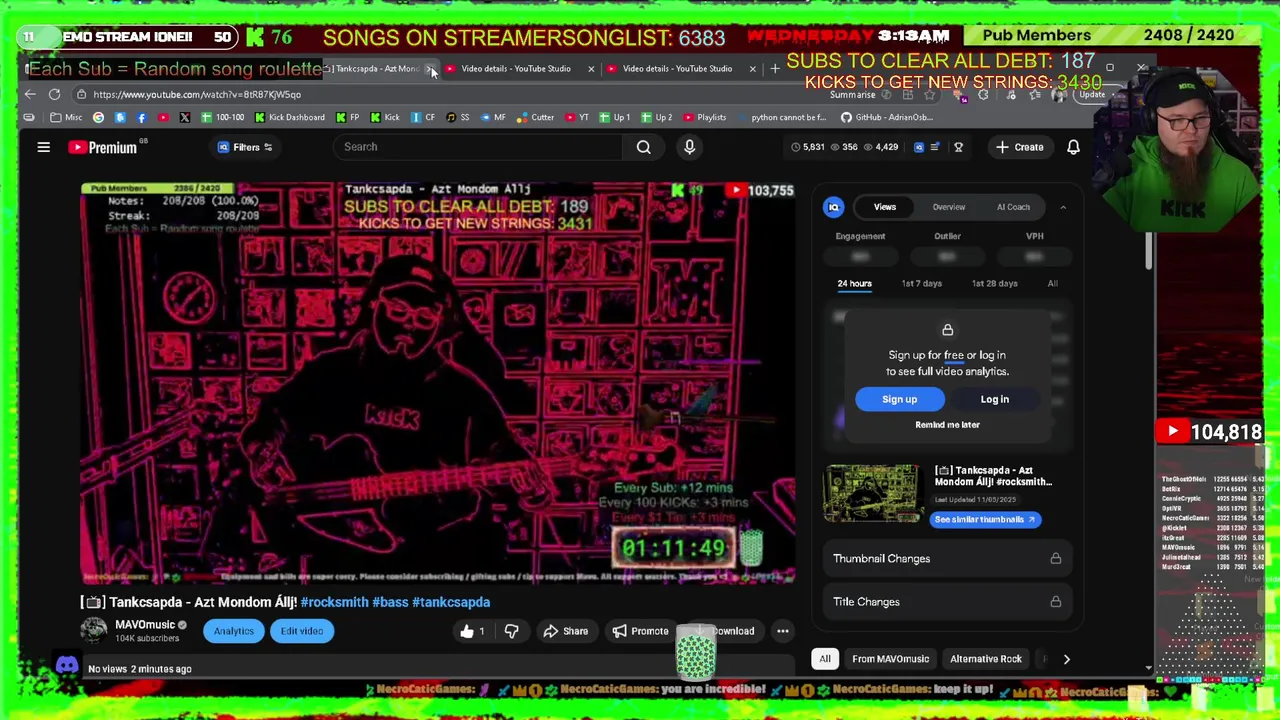Open the Cutter bookmark
The image size is (1280, 720).
535,117
